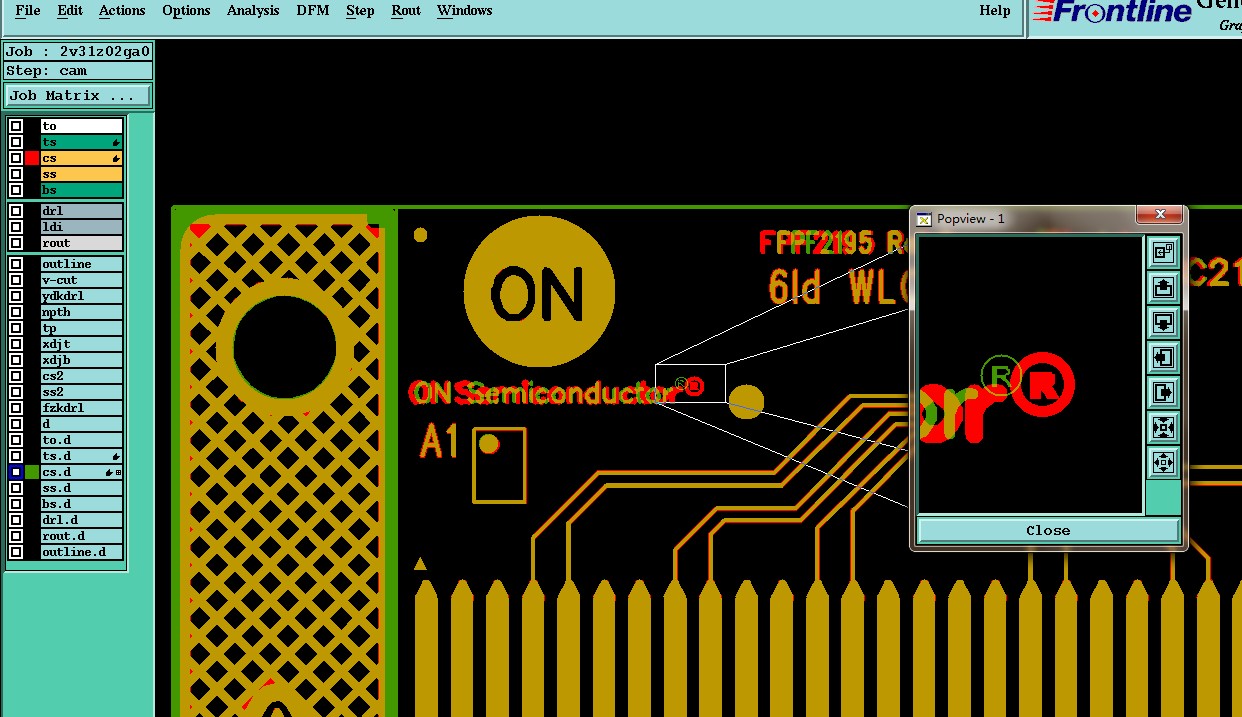The image size is (1242, 717).
Task: Select the xdjt layer row
Action: (81, 345)
